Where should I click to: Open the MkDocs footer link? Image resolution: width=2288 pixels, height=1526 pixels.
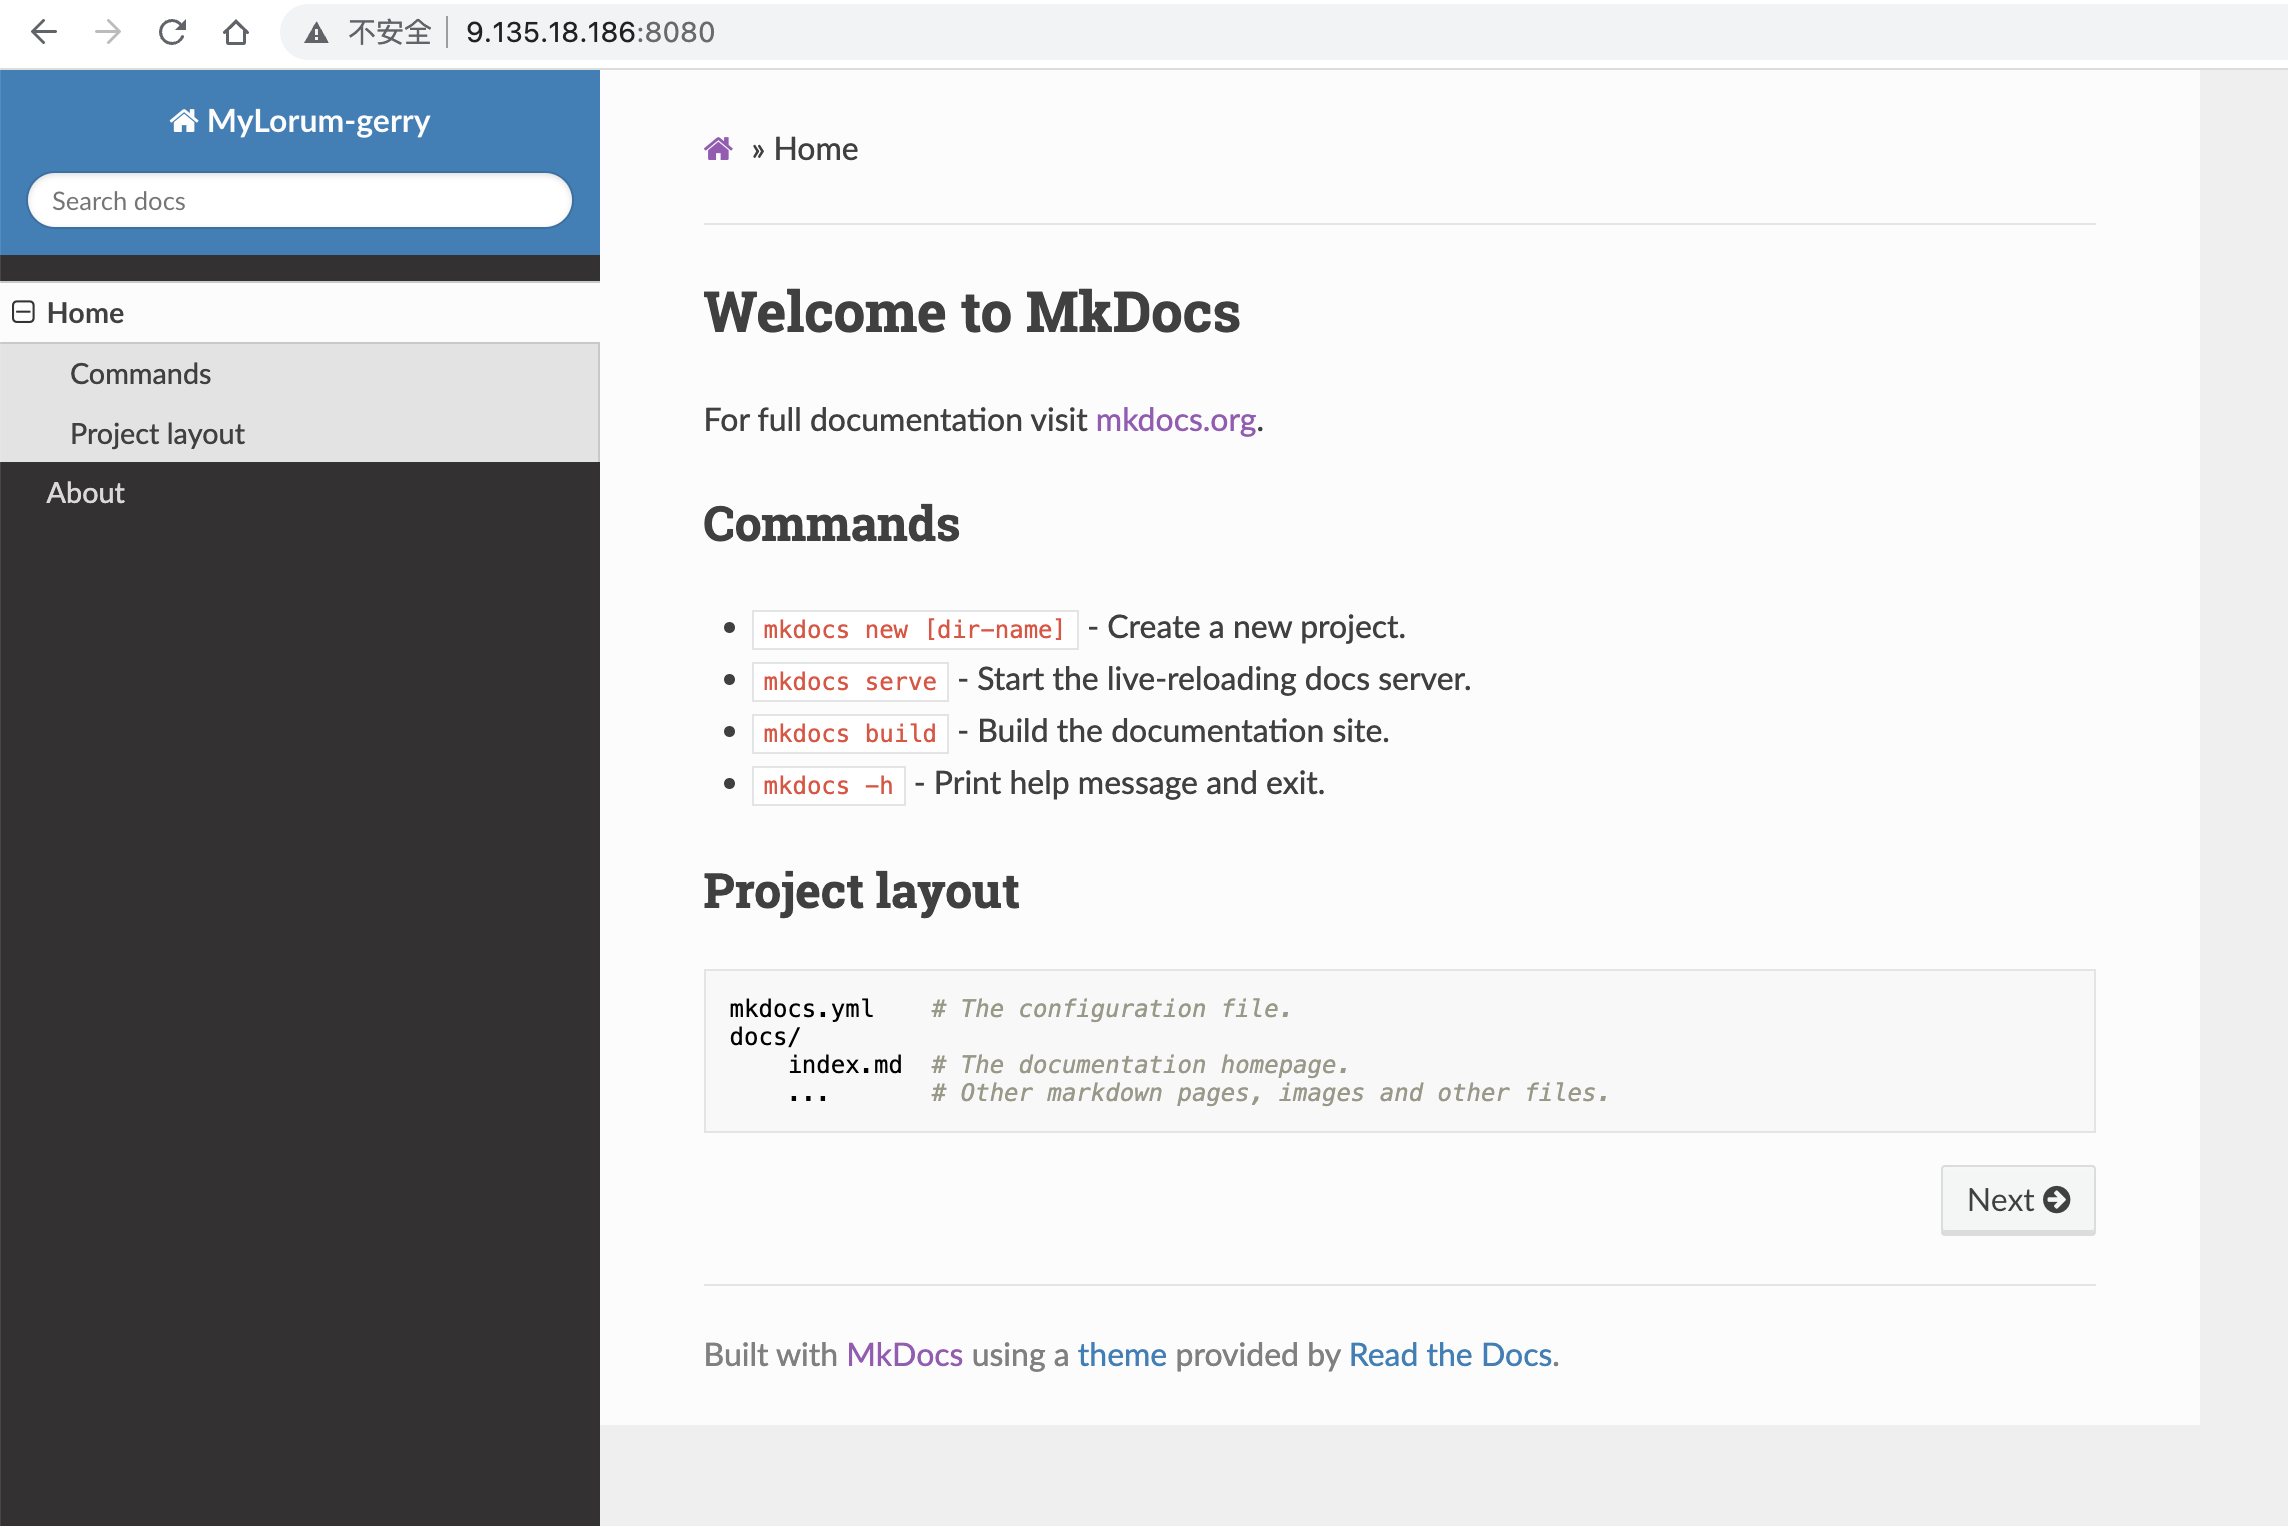coord(904,1354)
